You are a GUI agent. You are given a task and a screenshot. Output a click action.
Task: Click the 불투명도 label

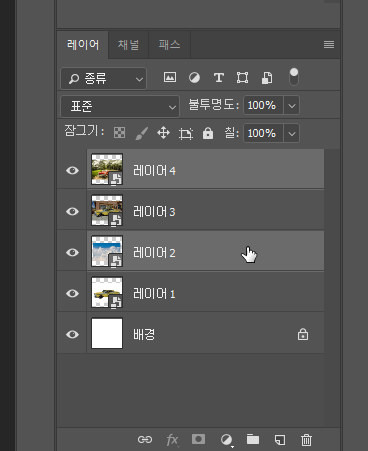(214, 105)
